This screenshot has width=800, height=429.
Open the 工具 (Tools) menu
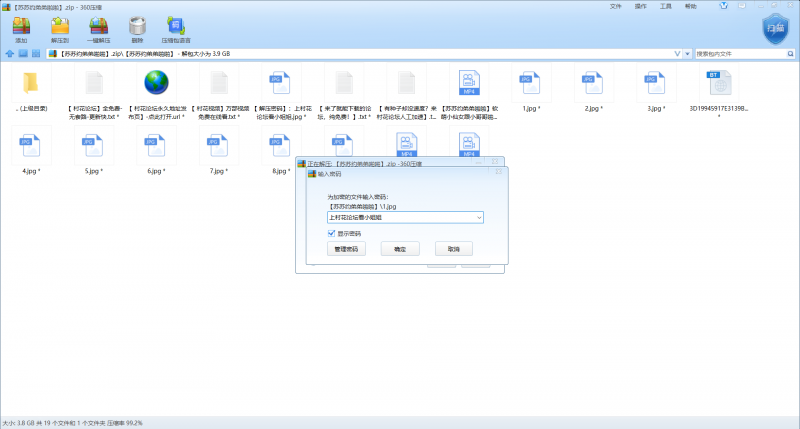click(x=665, y=6)
